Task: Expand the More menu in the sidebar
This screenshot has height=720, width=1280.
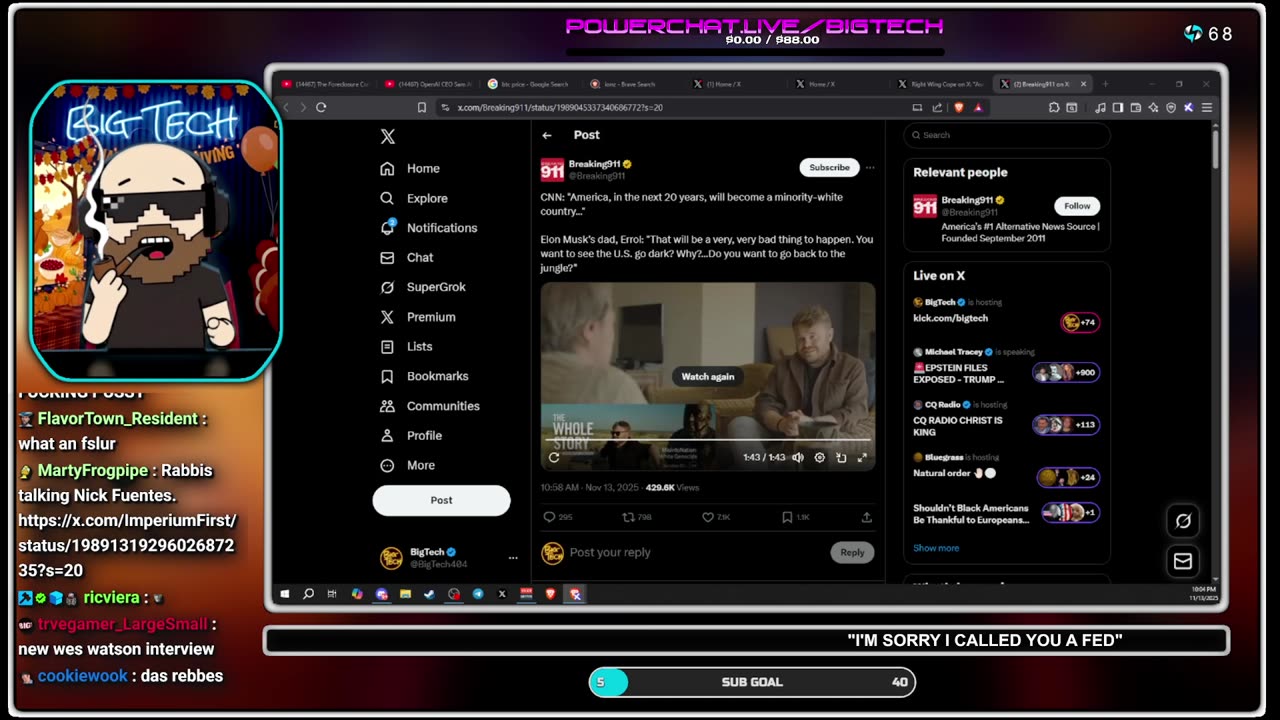Action: [x=408, y=465]
